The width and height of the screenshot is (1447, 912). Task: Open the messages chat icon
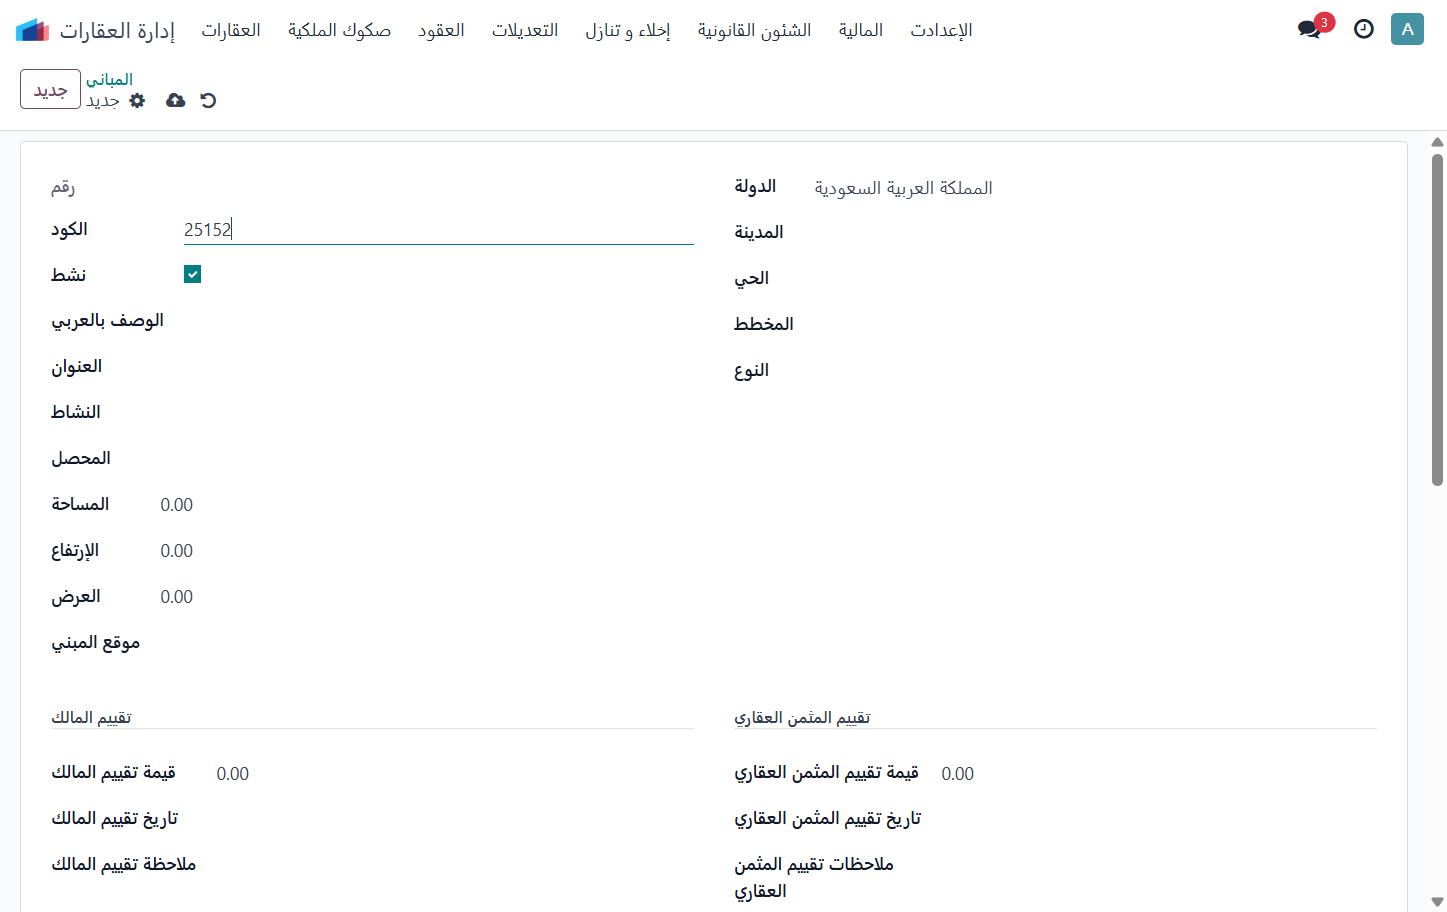(x=1310, y=29)
